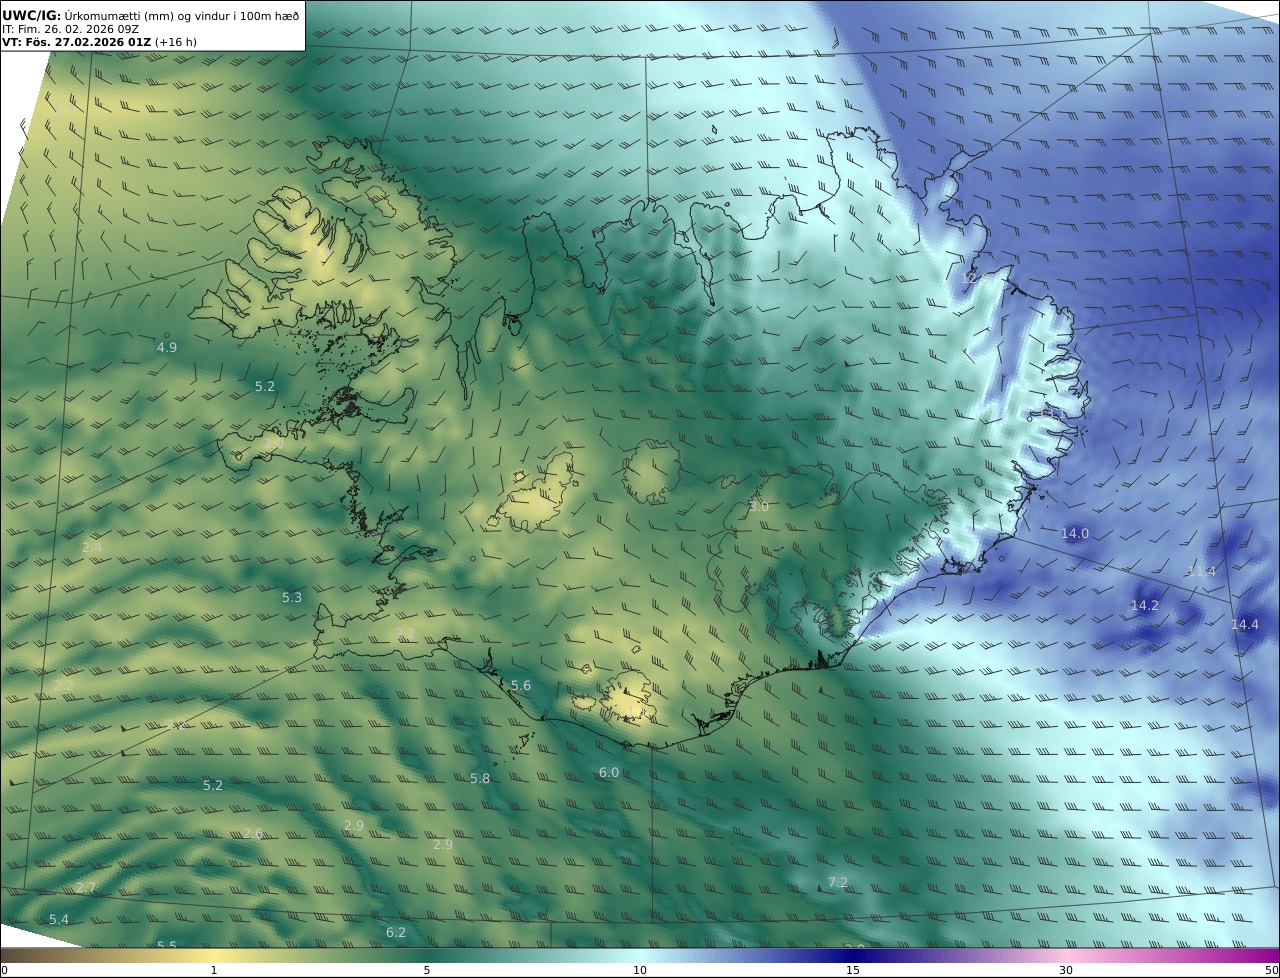Click the 2.6 value on the map
The image size is (1280, 978).
coord(253,834)
